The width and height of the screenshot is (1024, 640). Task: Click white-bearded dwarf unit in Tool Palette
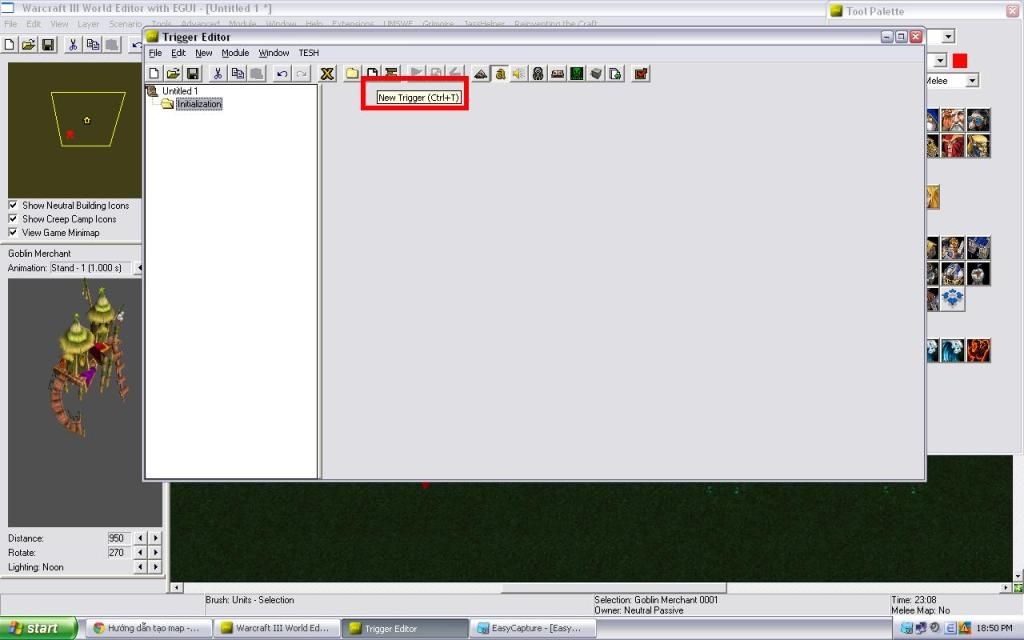click(953, 120)
